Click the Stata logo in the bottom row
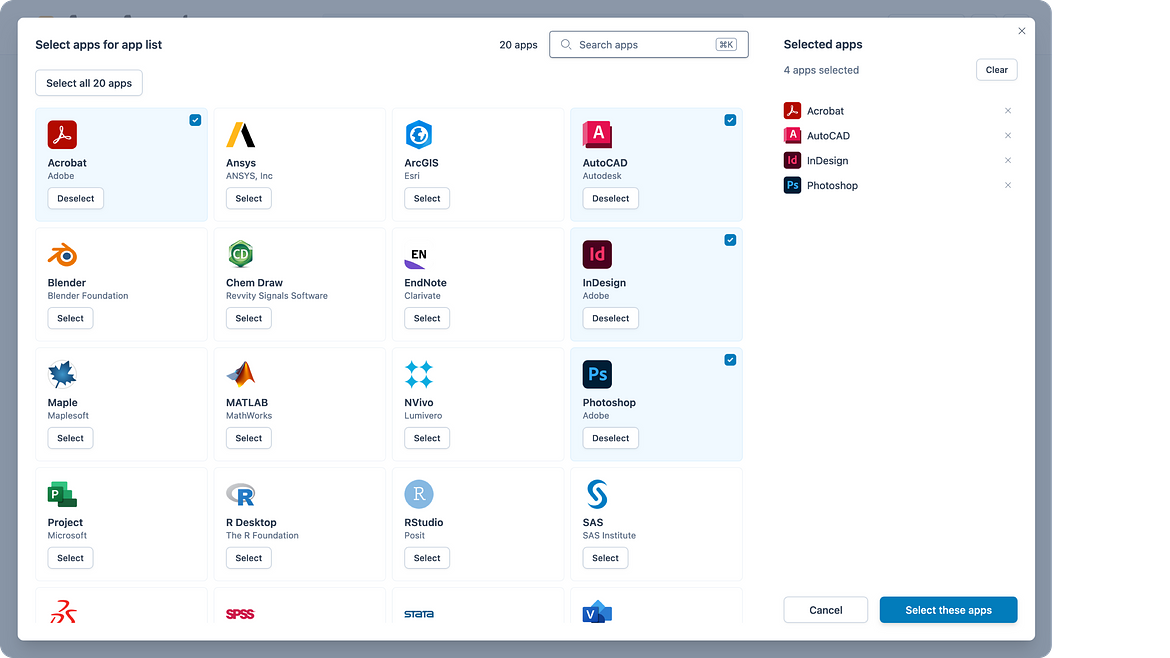The width and height of the screenshot is (1170, 658). [x=419, y=614]
